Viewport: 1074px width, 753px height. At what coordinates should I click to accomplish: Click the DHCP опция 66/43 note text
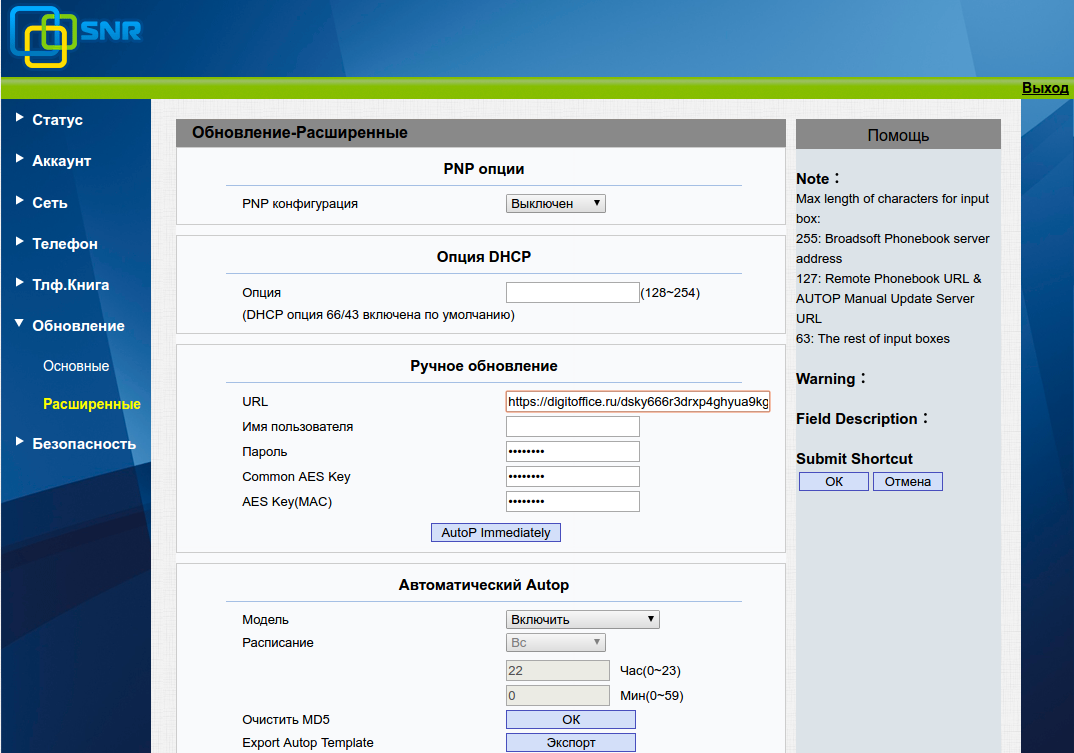378,315
